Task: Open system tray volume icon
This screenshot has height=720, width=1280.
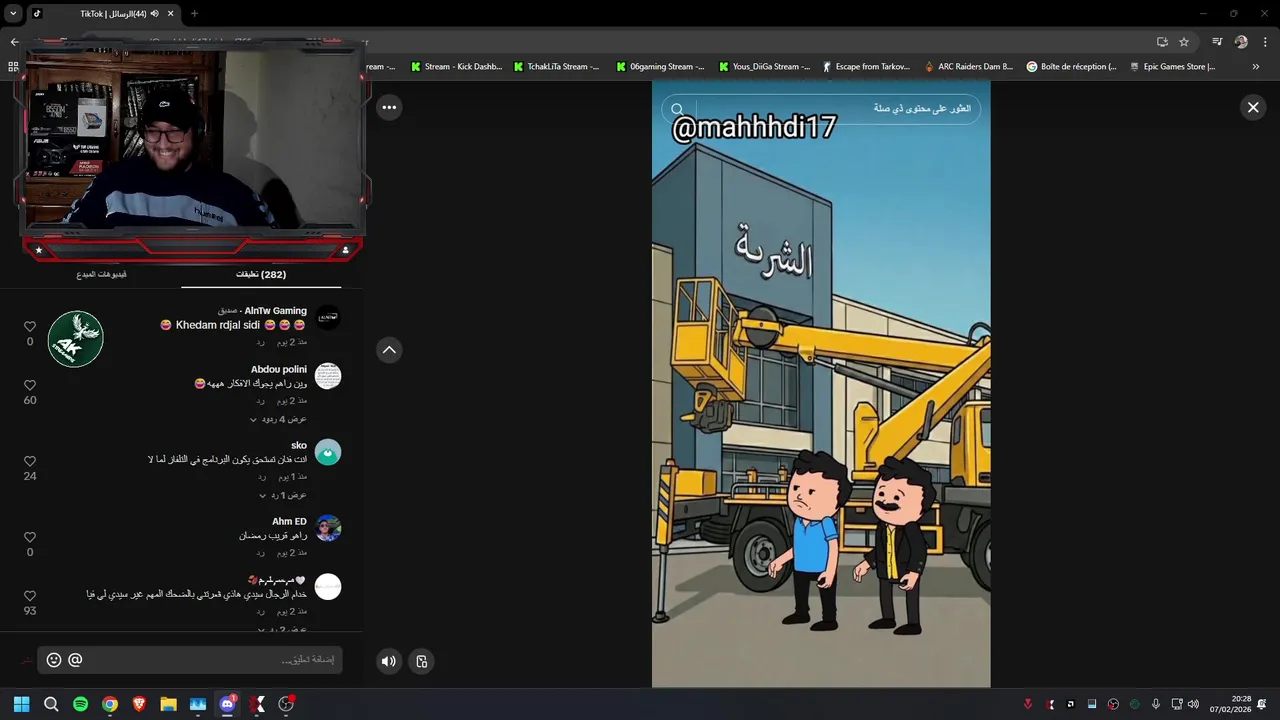Action: [x=1193, y=704]
